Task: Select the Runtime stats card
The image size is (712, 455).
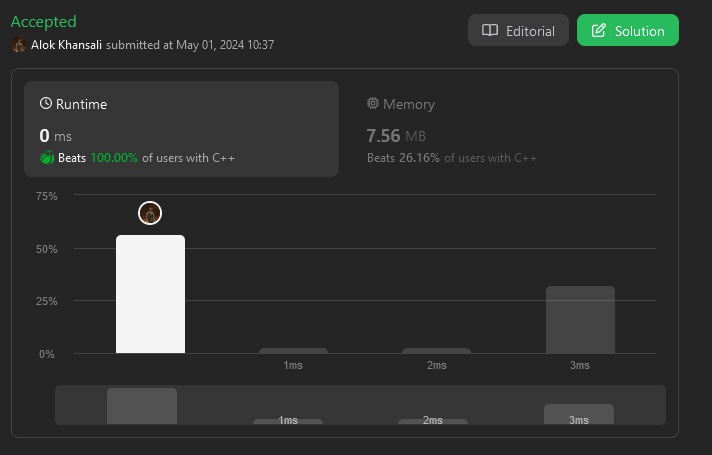Action: click(181, 129)
